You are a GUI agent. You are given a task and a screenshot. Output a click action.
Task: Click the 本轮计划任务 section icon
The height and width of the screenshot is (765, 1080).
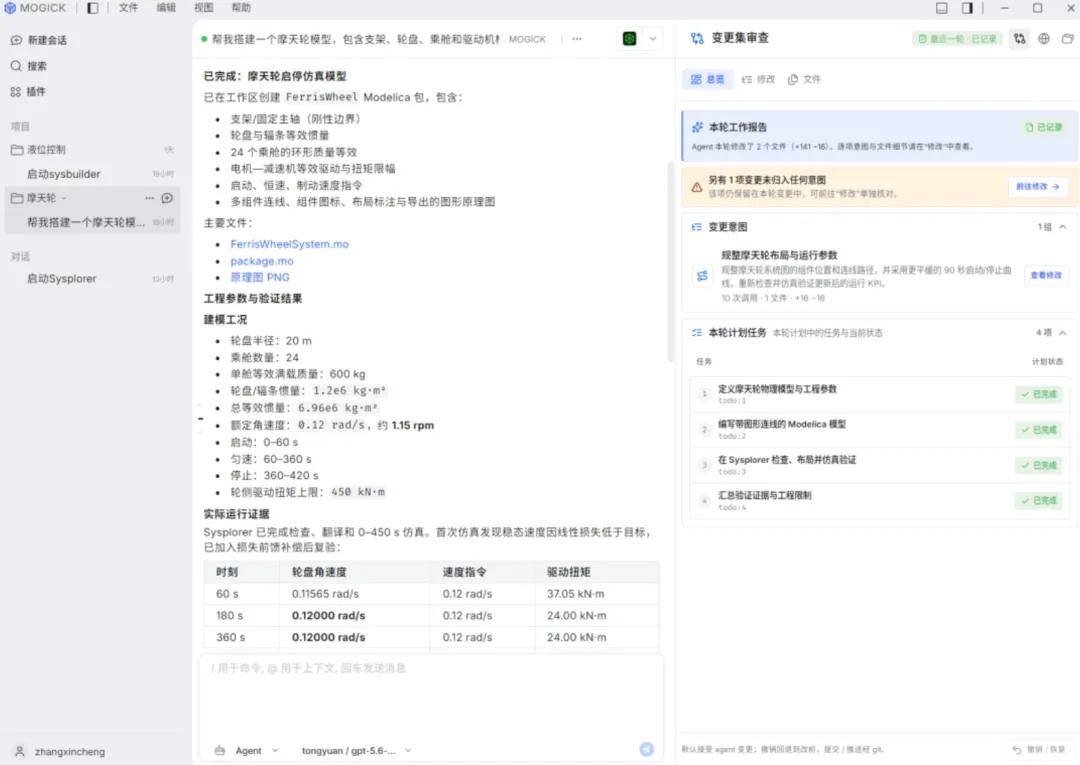pyautogui.click(x=696, y=333)
